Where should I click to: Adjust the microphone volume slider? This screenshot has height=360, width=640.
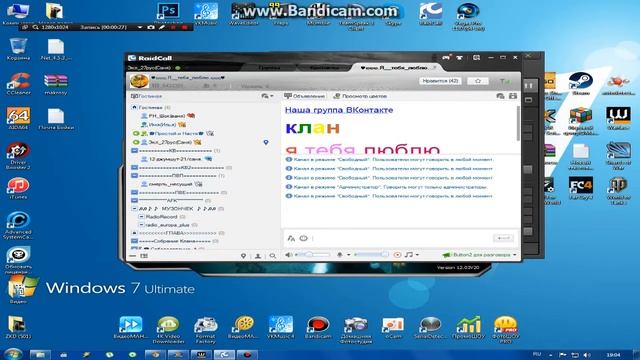(x=371, y=255)
